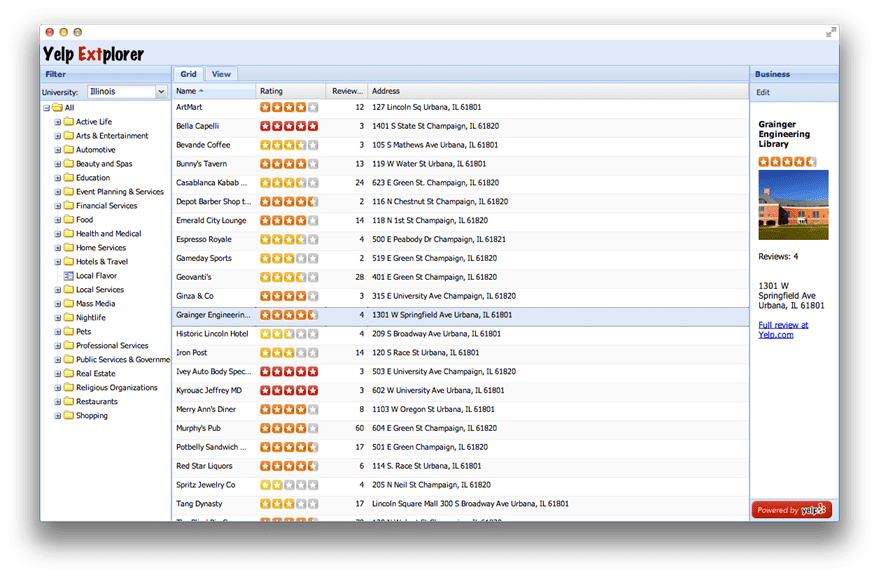Click the window fullscreen expand icon
Image resolution: width=879 pixels, height=577 pixels.
(830, 33)
